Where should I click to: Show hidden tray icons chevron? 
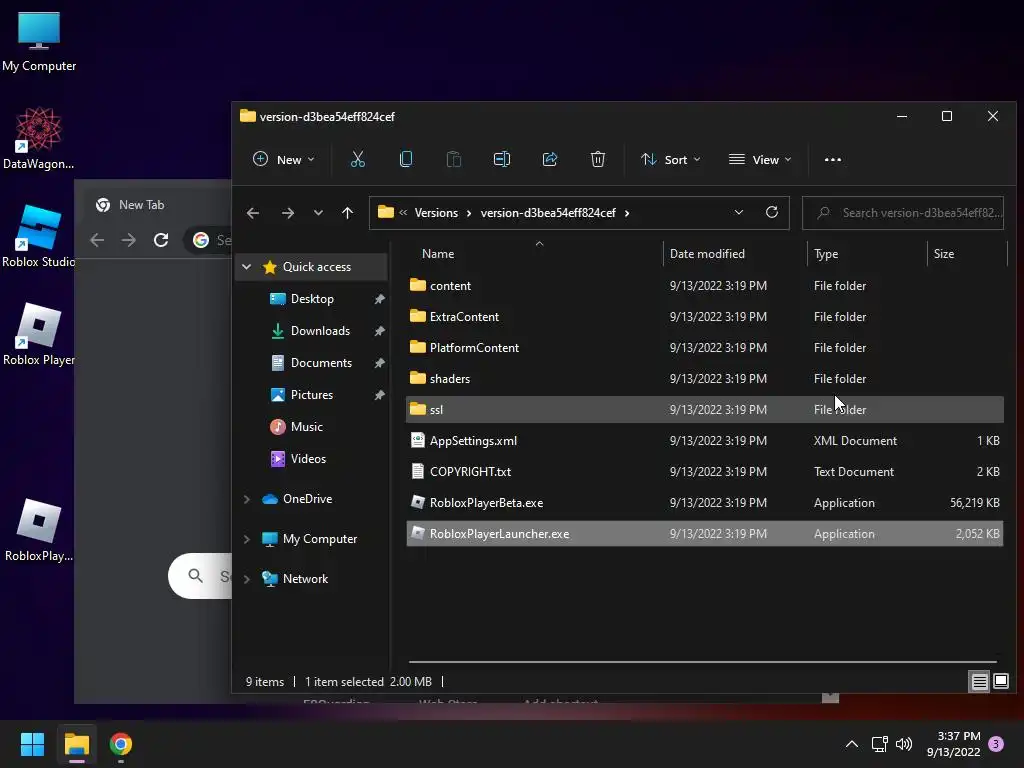tap(852, 744)
